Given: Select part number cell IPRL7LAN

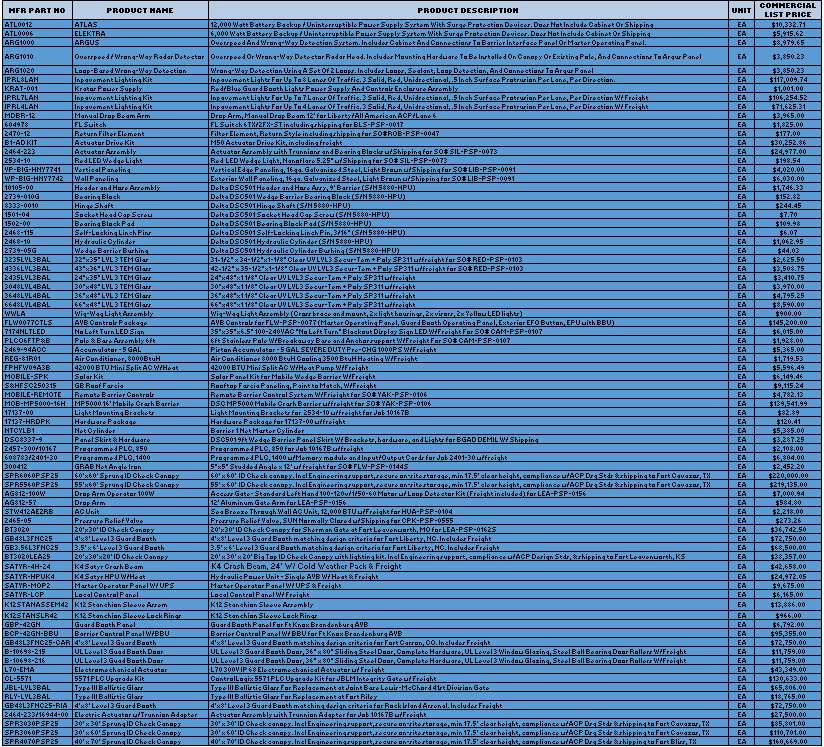Looking at the screenshot, I should [x=37, y=98].
